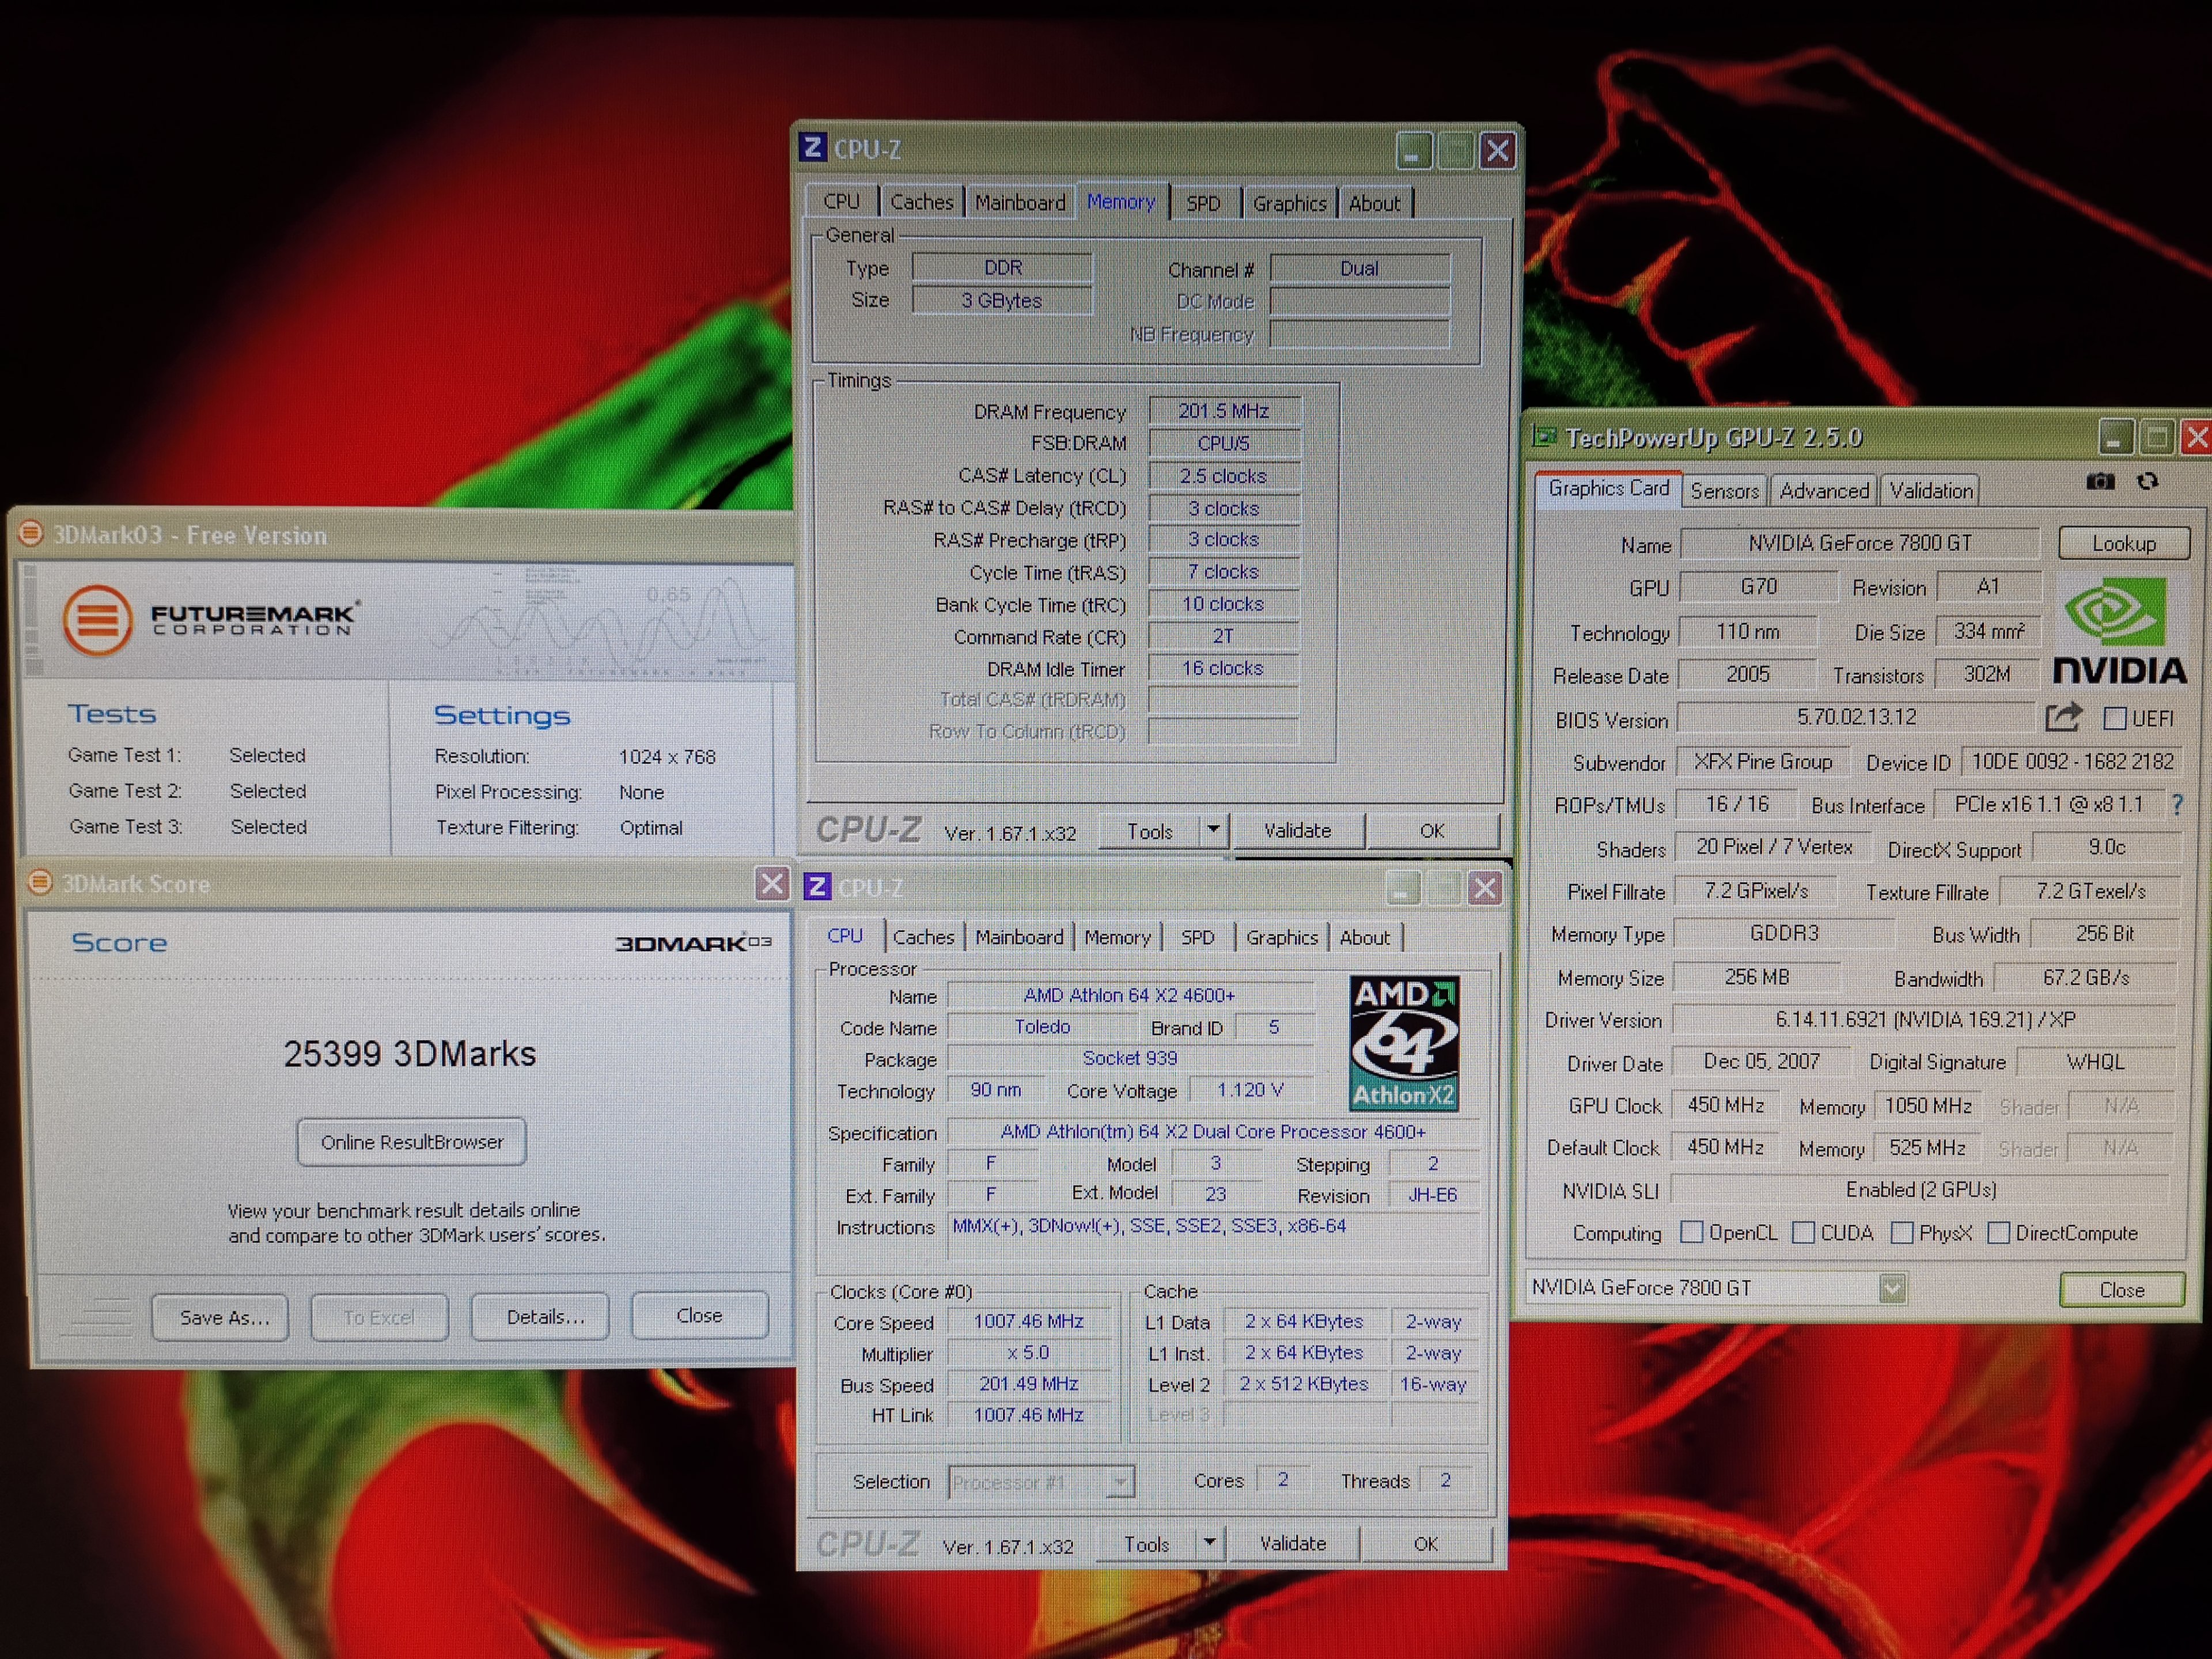Toggle the CUDA checkbox

(1804, 1232)
